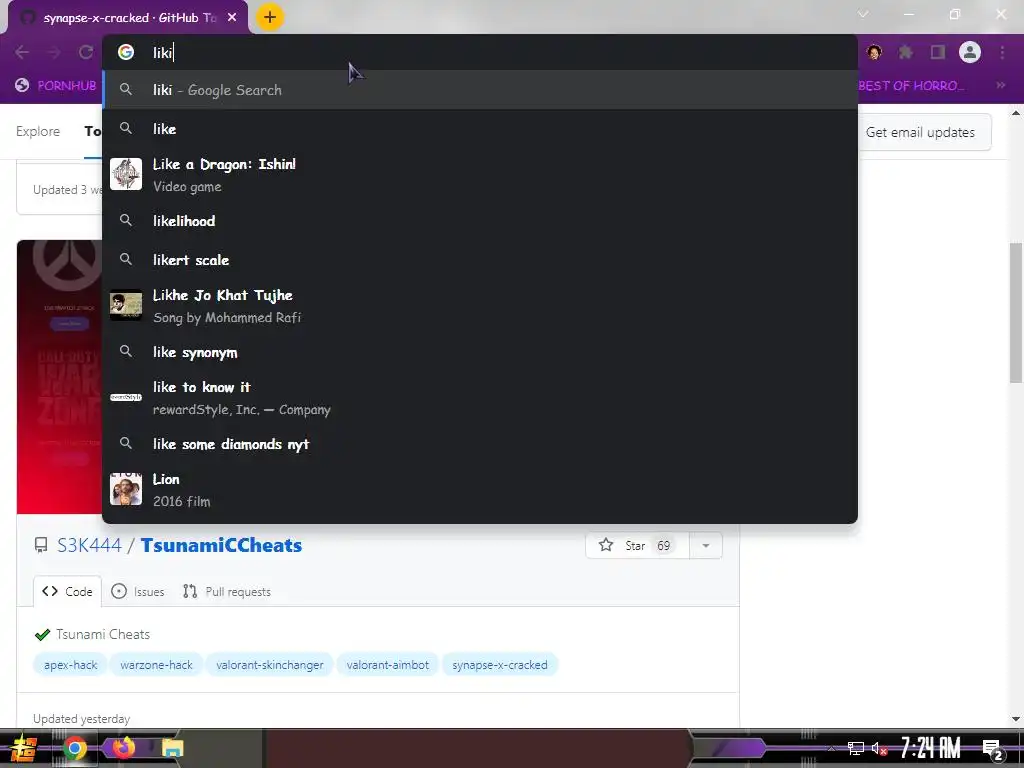Open Chrome from the taskbar
Screen dimensions: 1024x768
coord(74,748)
